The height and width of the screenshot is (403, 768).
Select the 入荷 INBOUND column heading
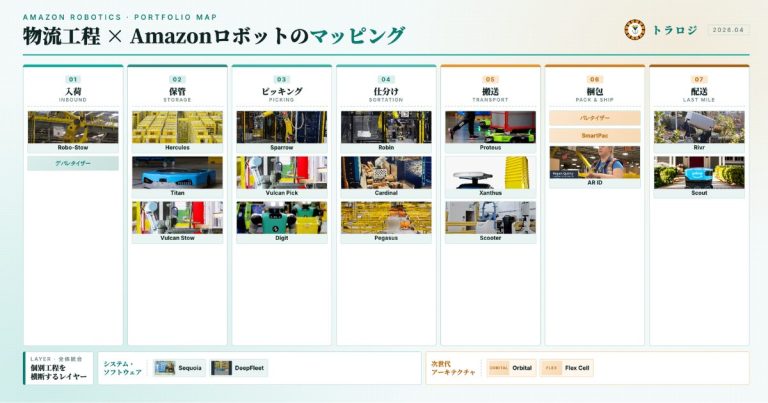[x=73, y=94]
